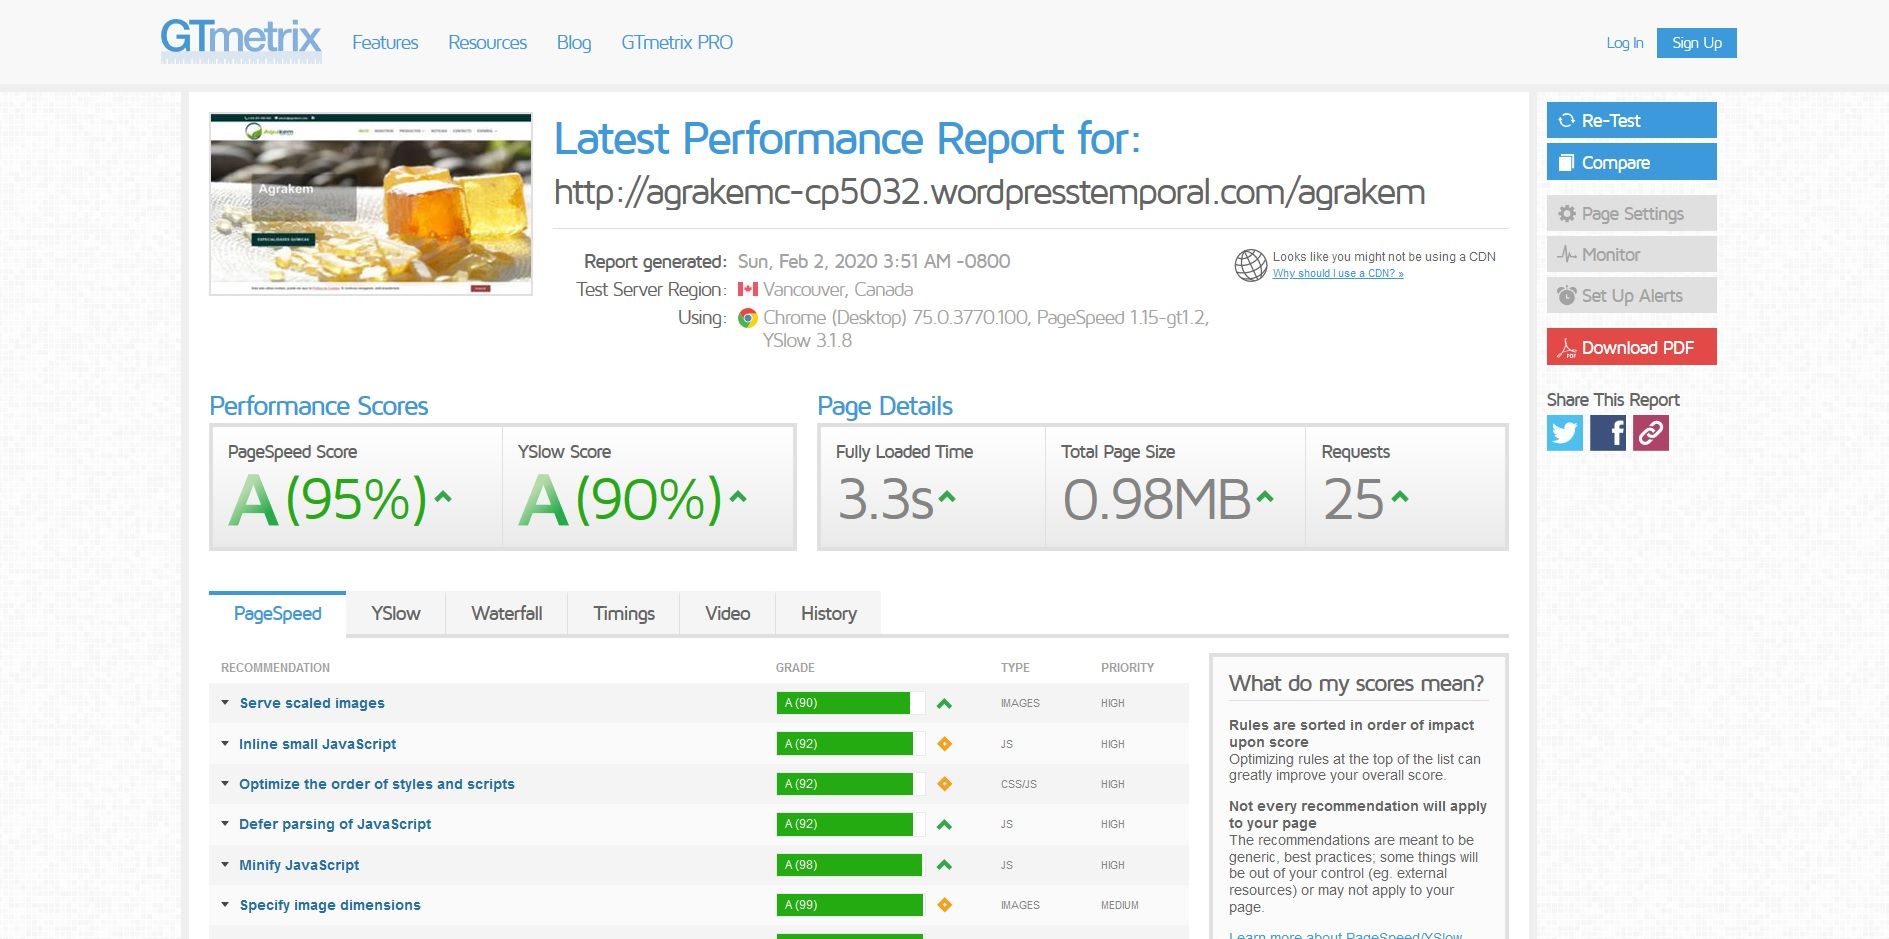
Task: Click up arrow beside Requests count
Action: pyautogui.click(x=1400, y=496)
